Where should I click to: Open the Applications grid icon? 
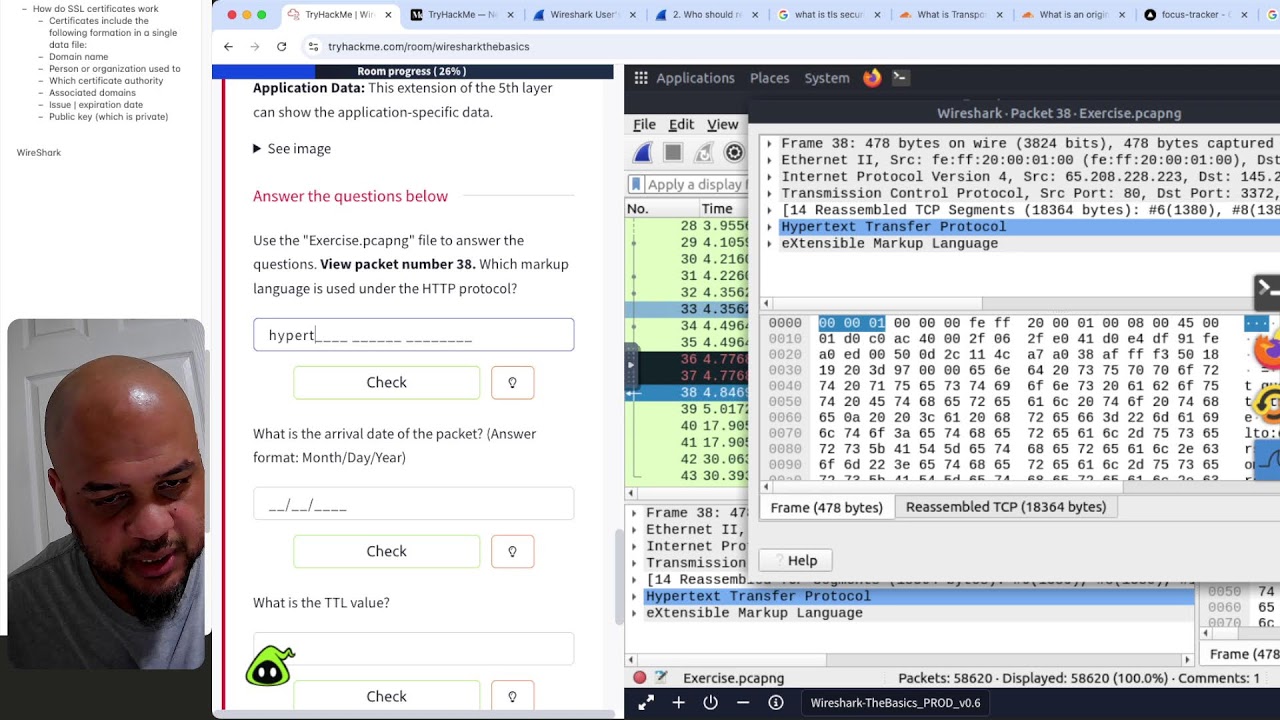coord(641,77)
